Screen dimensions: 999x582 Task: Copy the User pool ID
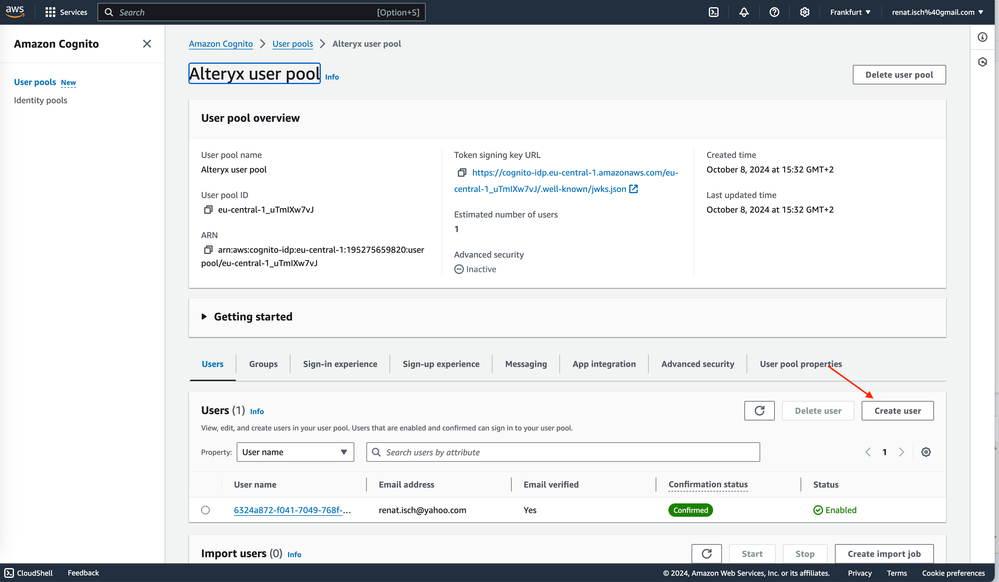tap(208, 210)
